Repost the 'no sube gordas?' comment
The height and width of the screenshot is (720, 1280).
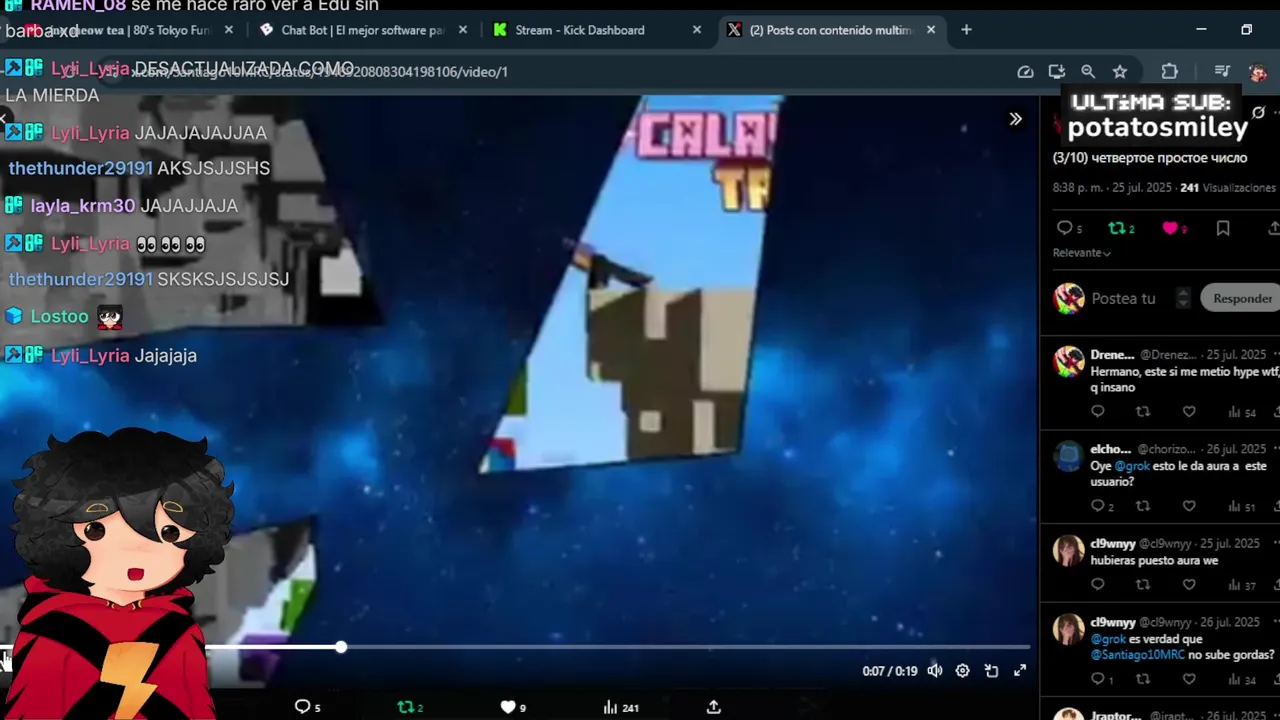(1143, 679)
